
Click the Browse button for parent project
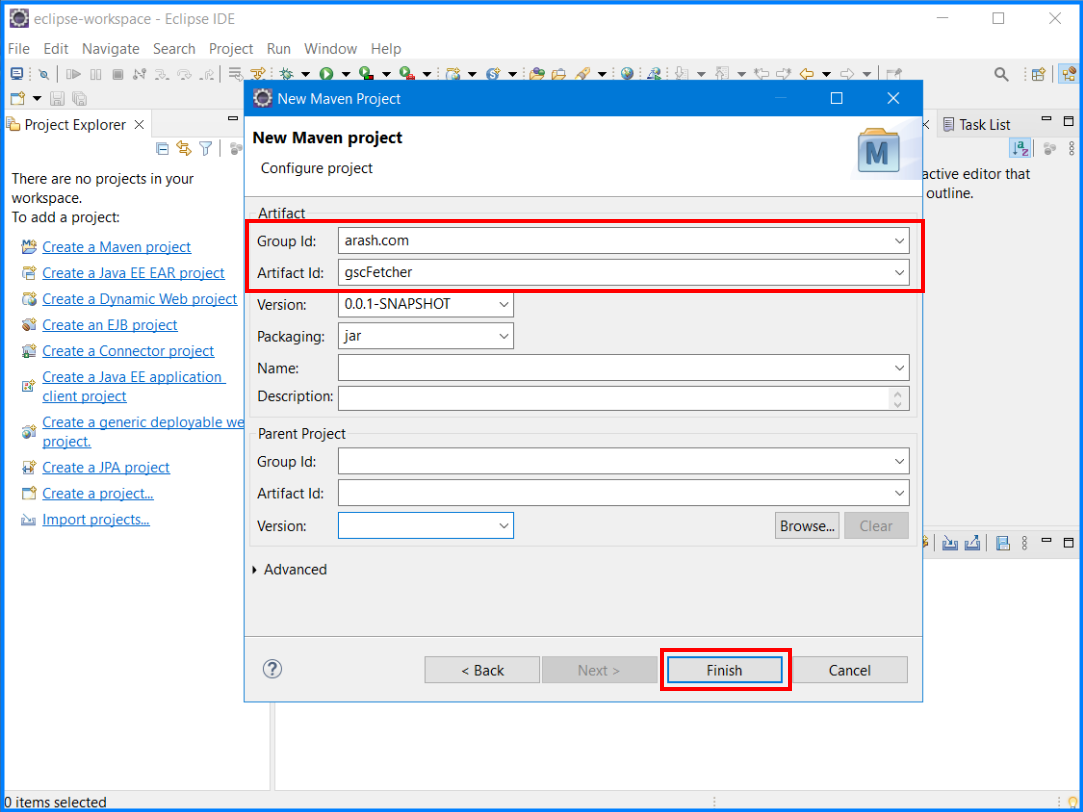click(806, 525)
